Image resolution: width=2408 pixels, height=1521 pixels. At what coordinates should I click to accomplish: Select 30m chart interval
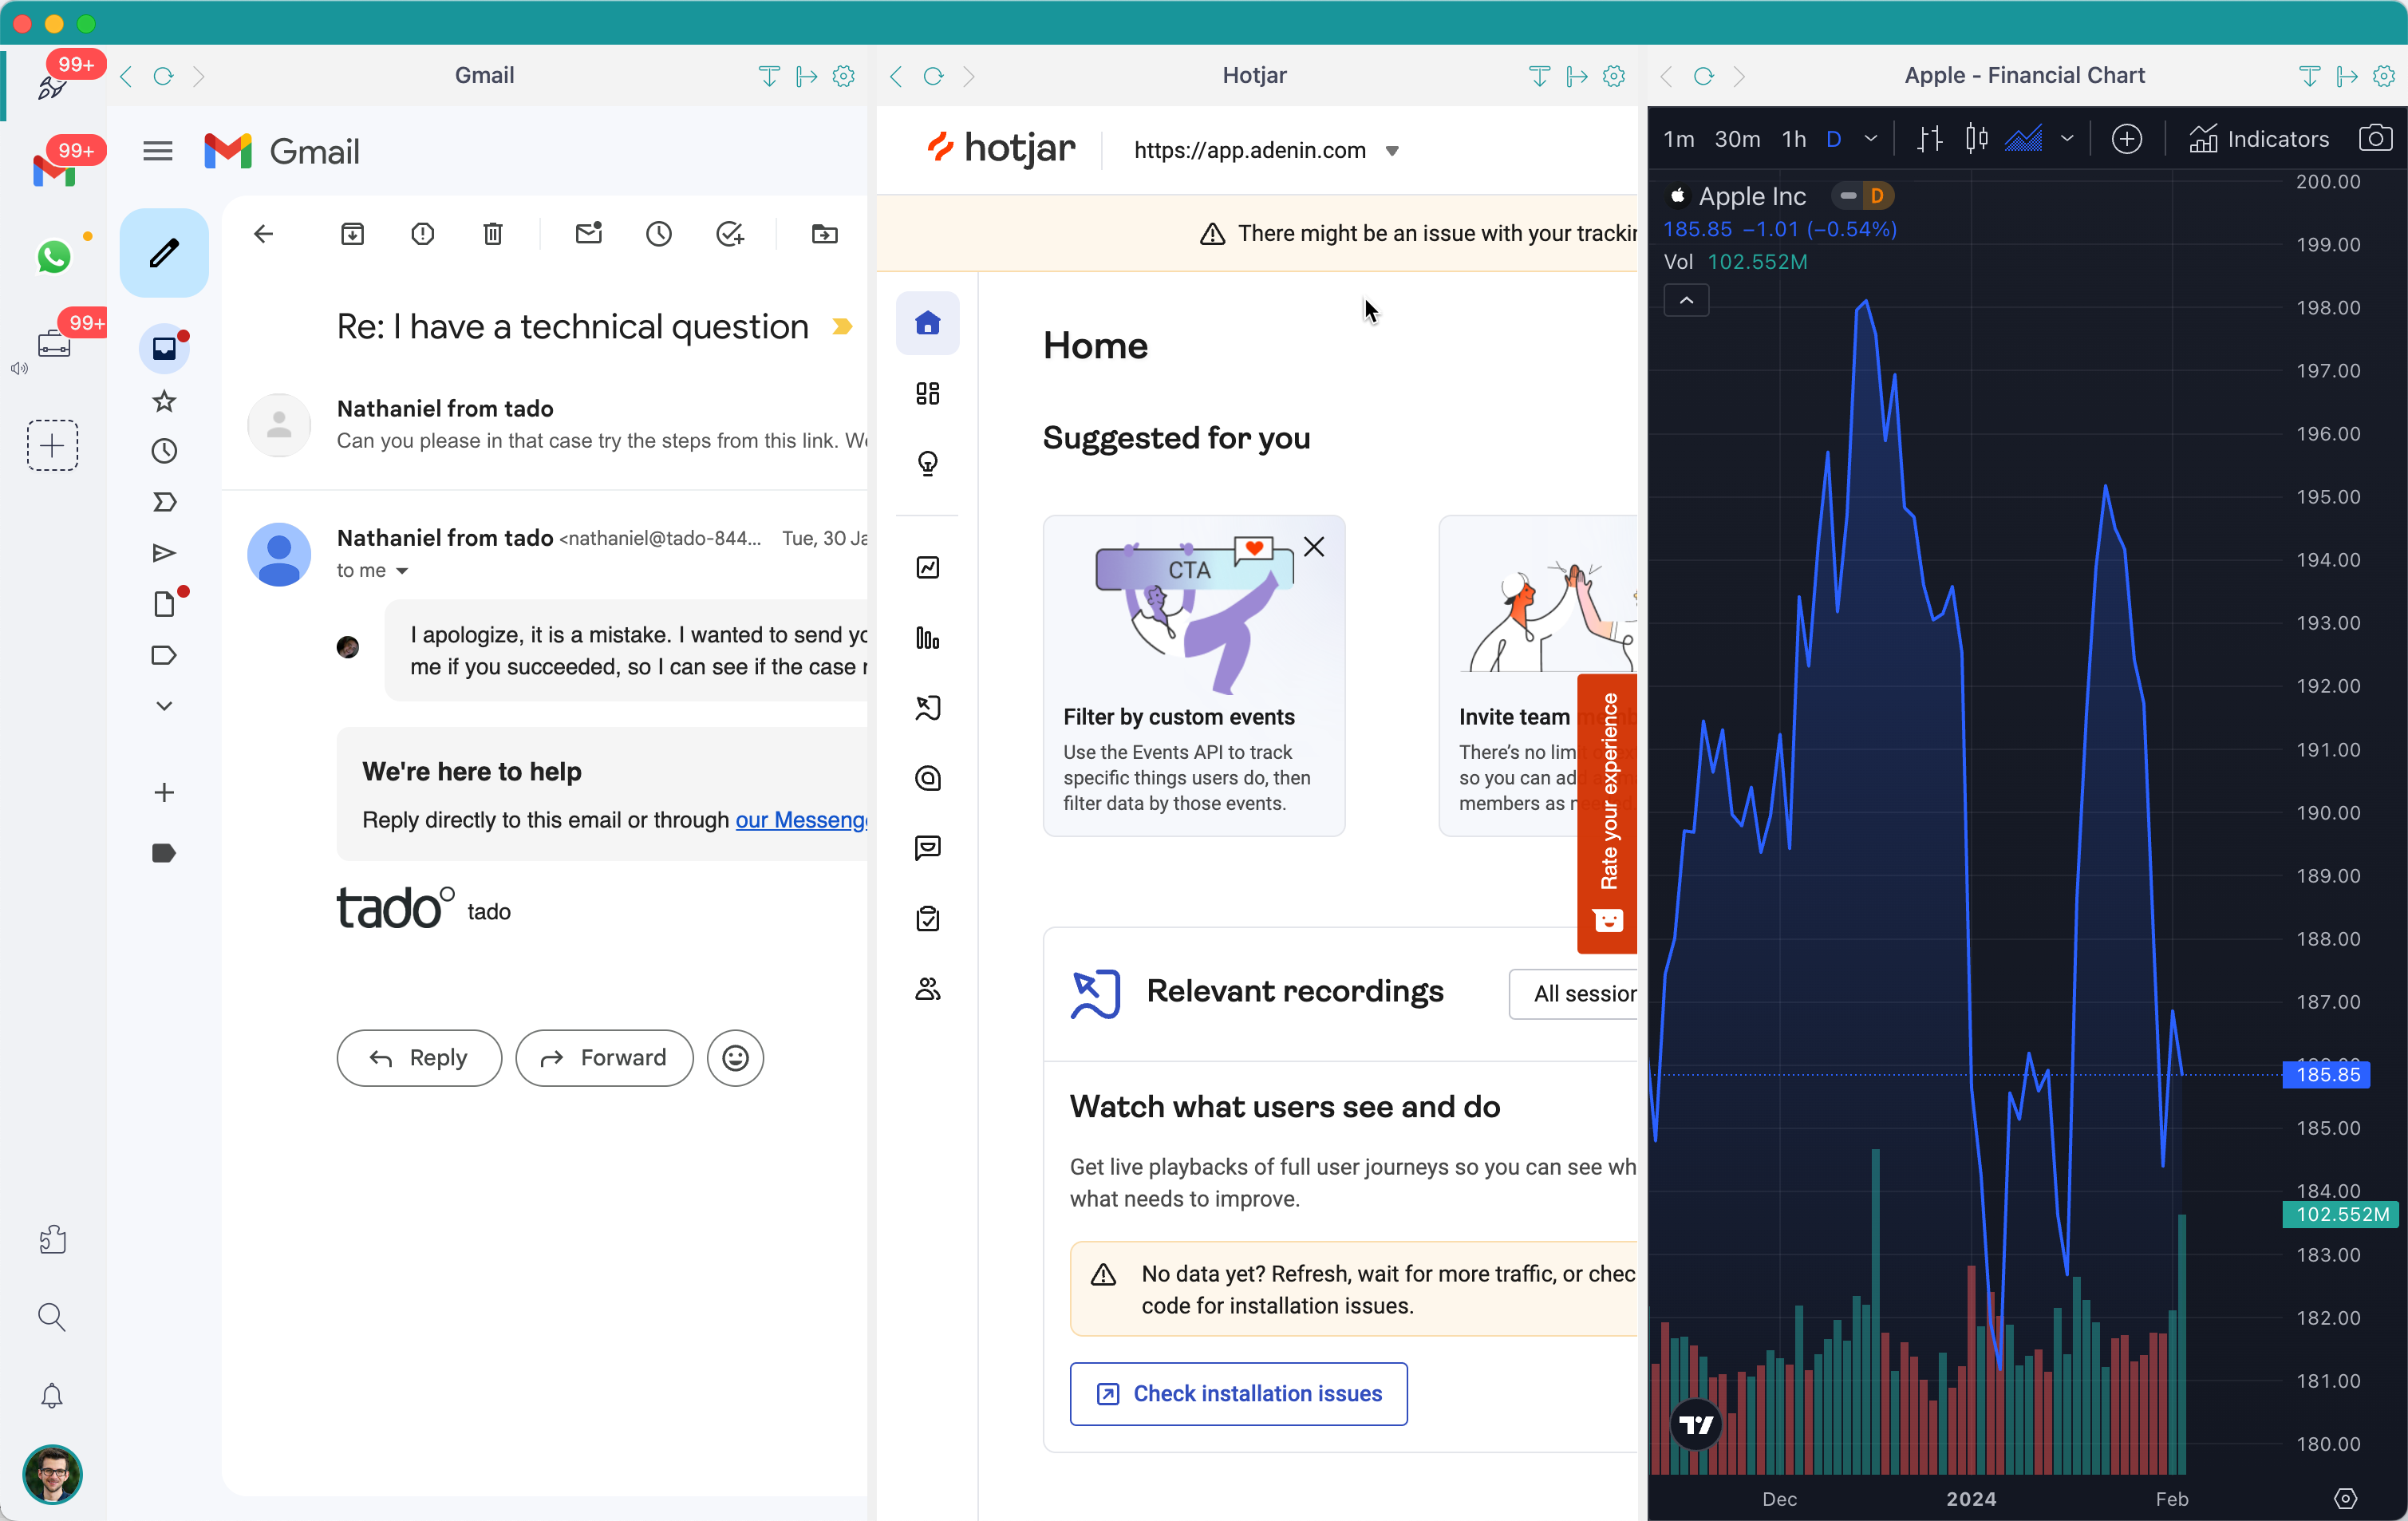1737,139
